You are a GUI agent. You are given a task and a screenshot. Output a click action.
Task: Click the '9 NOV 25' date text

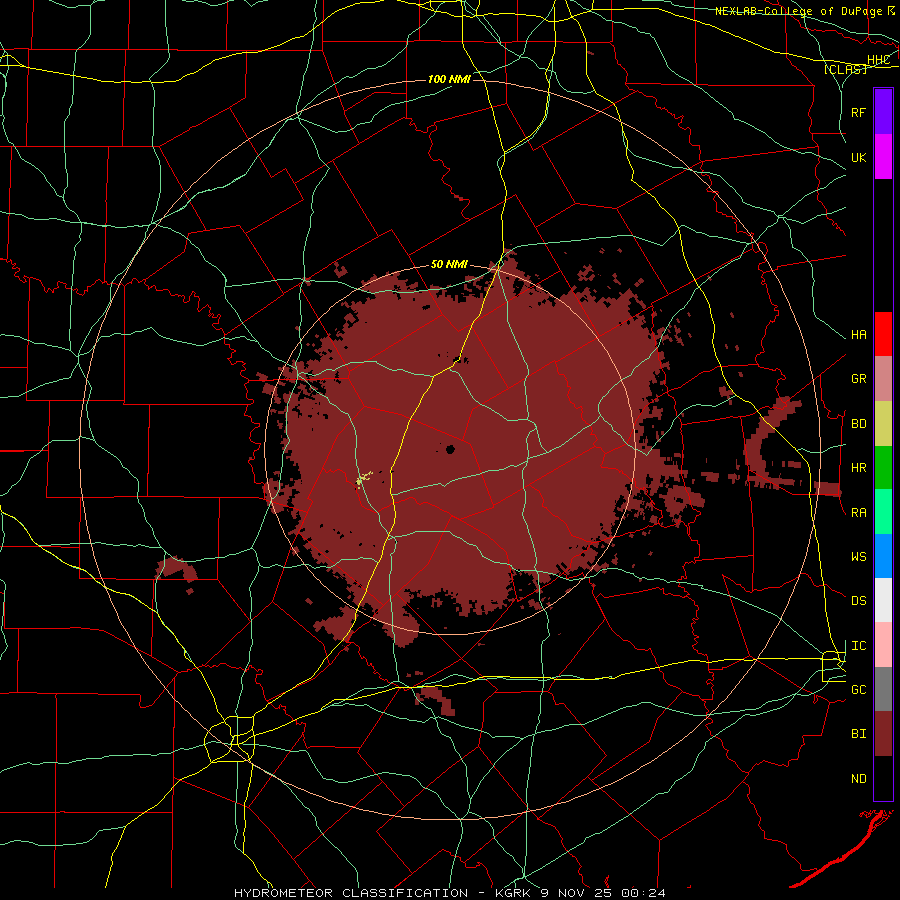pos(577,893)
